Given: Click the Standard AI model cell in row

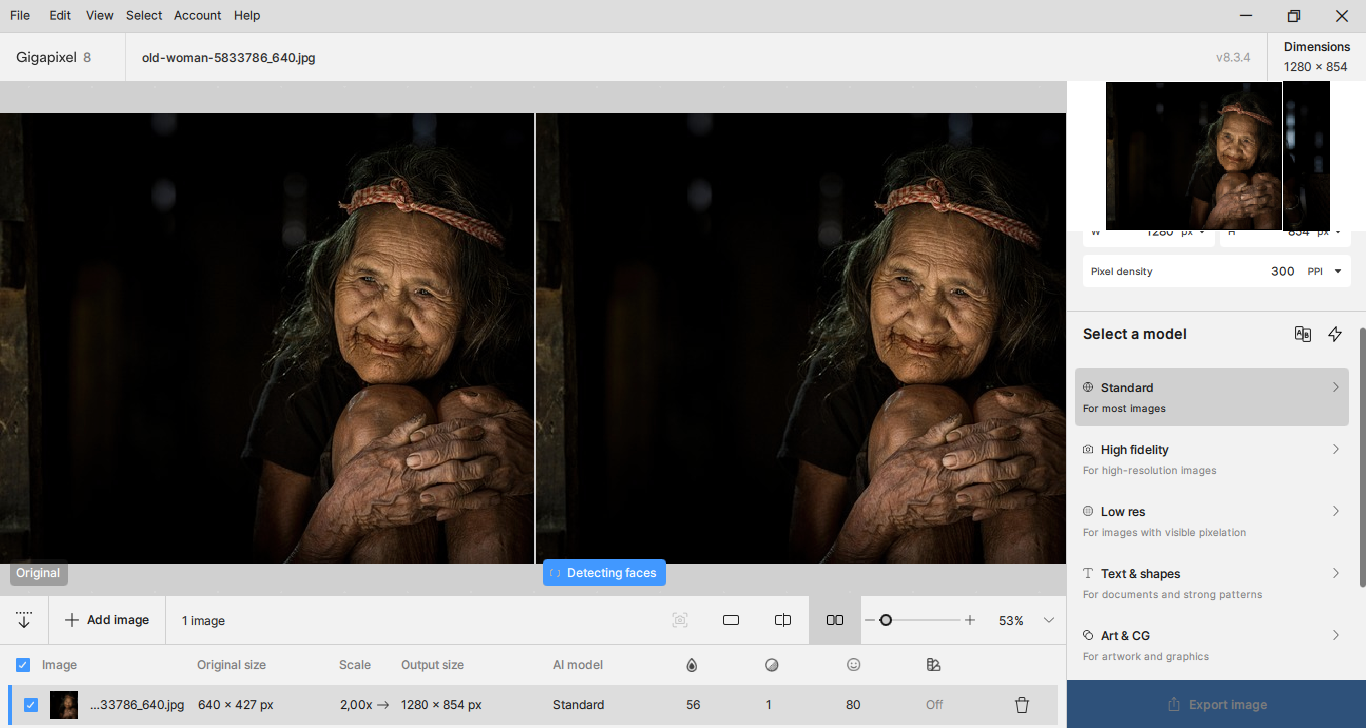Looking at the screenshot, I should tap(579, 705).
